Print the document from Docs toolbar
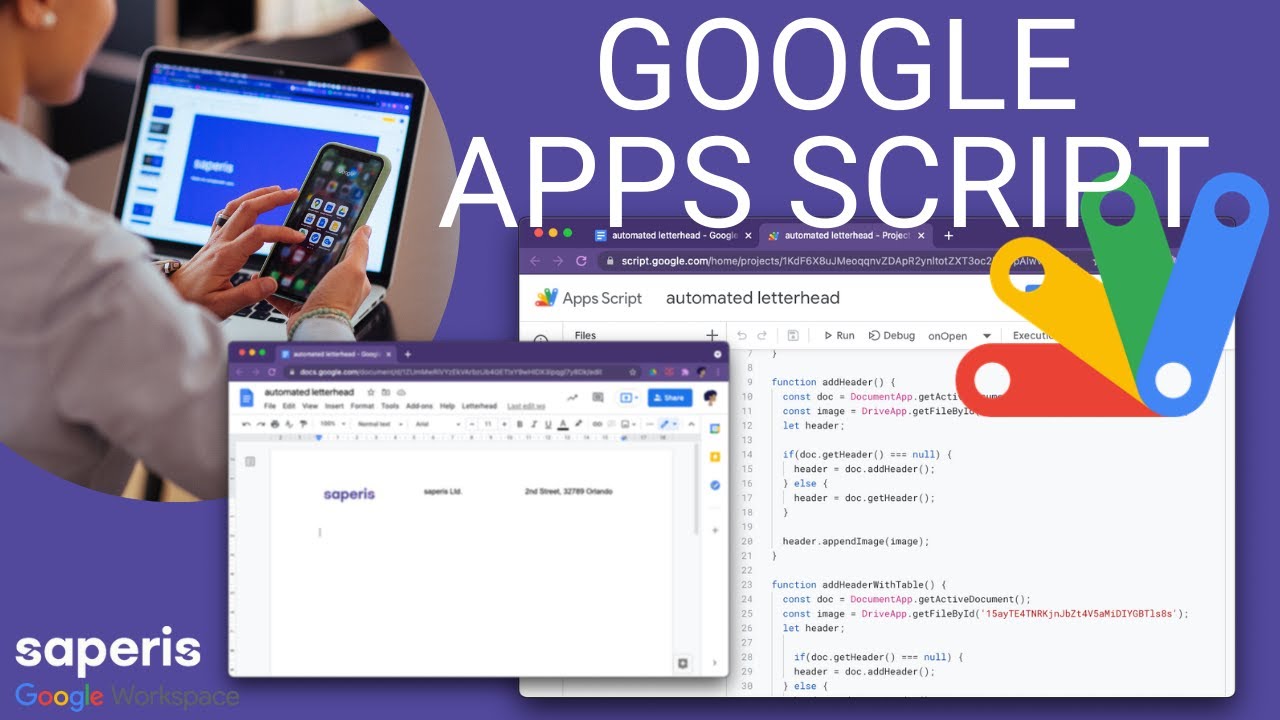This screenshot has height=720, width=1280. pos(275,424)
